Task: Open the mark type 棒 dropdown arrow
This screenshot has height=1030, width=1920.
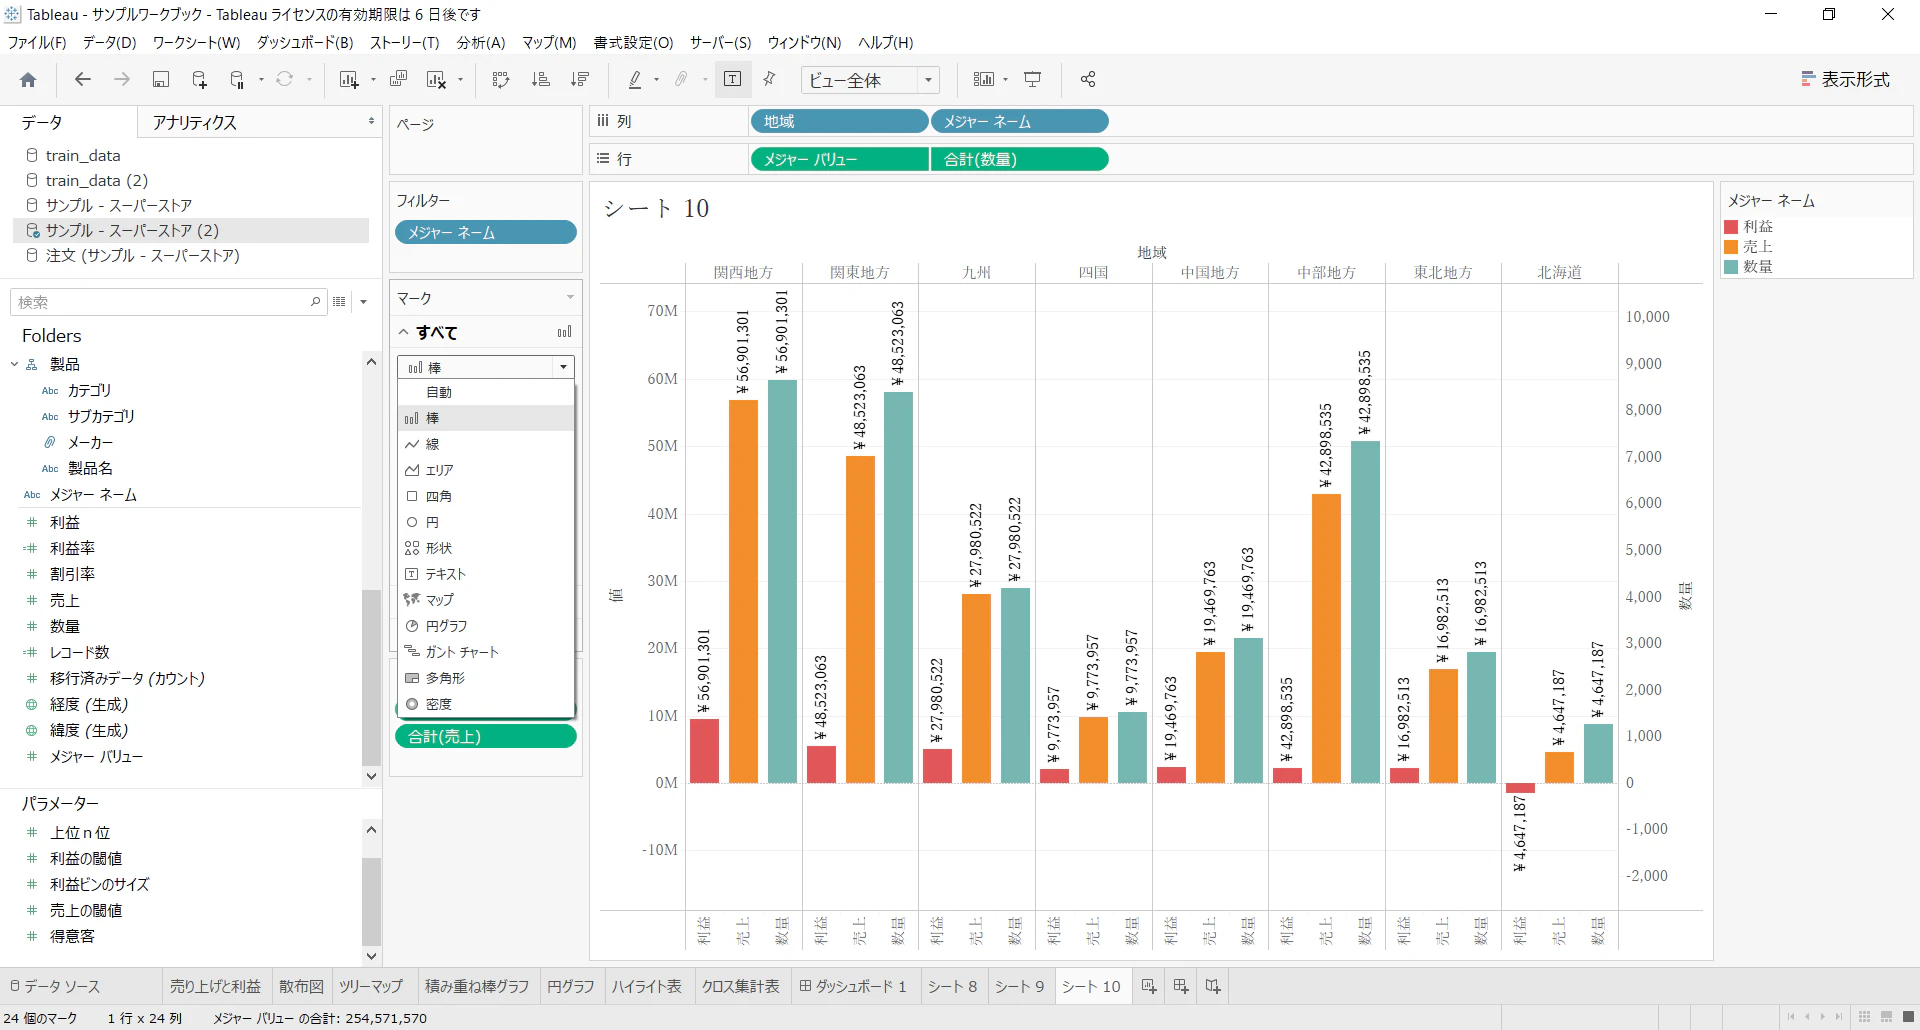Action: click(564, 367)
